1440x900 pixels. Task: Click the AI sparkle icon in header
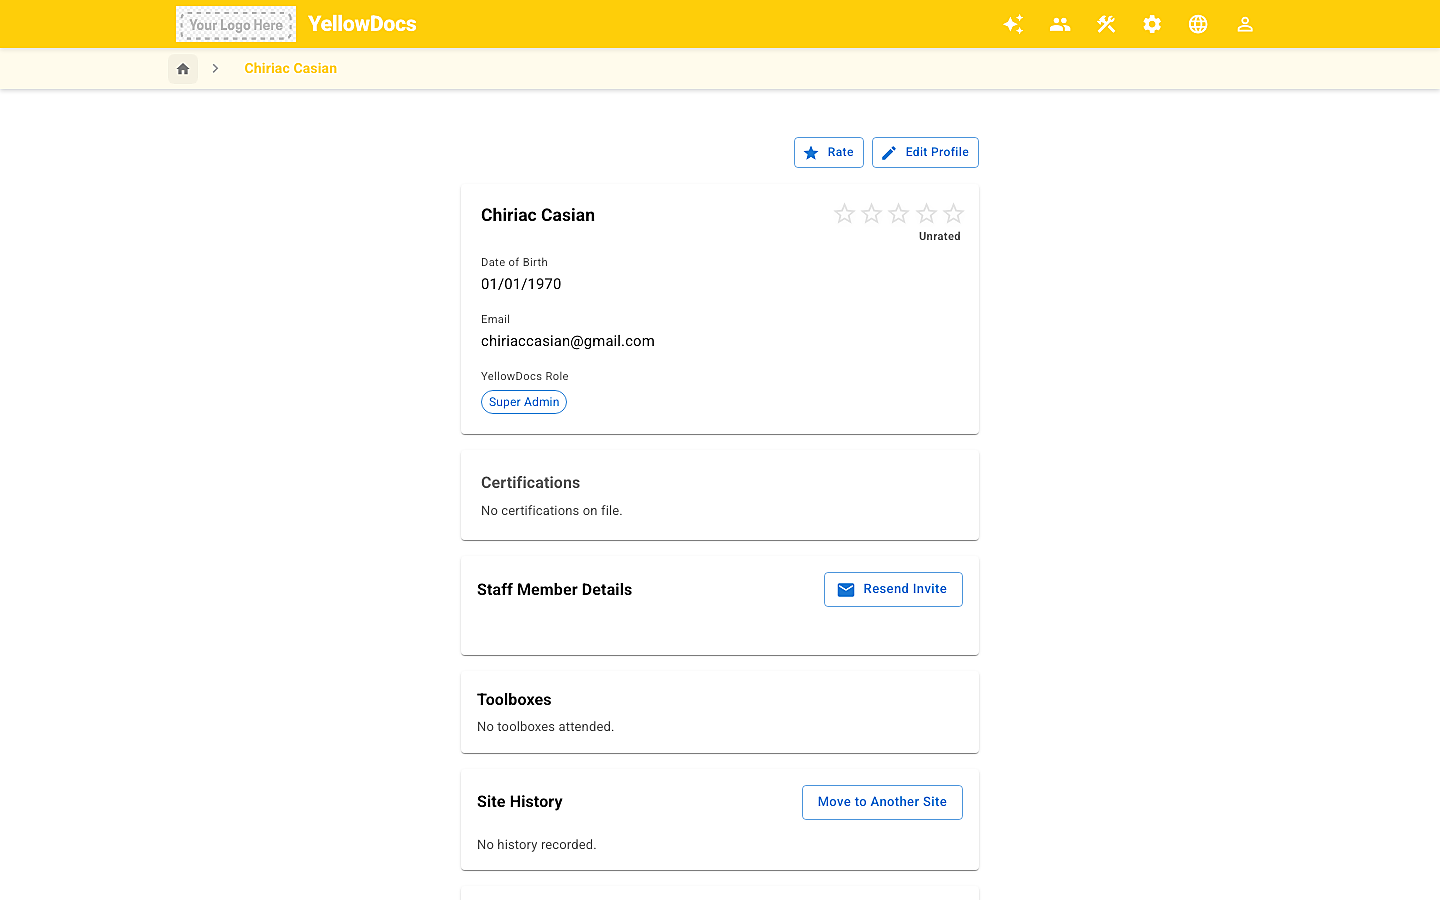pos(1013,24)
